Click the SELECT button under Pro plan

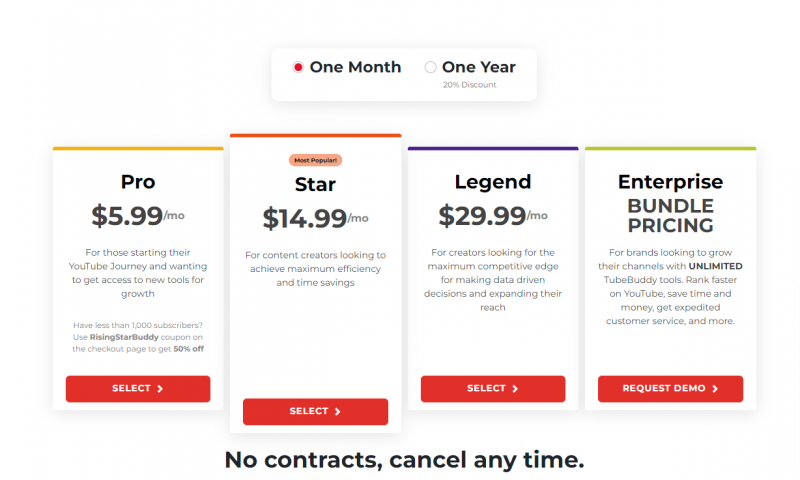[138, 389]
